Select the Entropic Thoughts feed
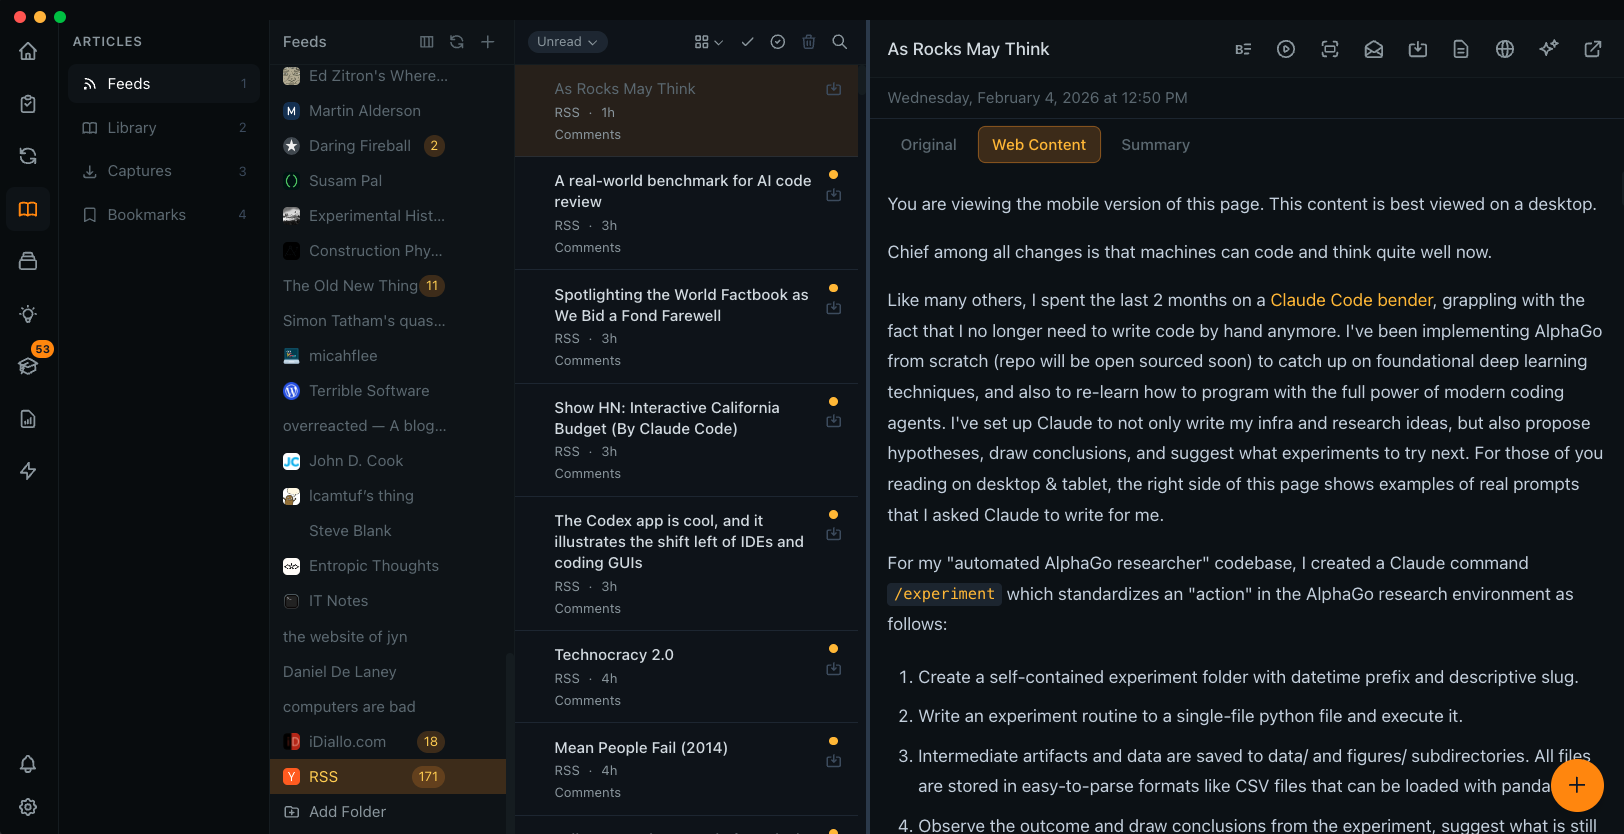Viewport: 1624px width, 834px height. click(x=388, y=566)
